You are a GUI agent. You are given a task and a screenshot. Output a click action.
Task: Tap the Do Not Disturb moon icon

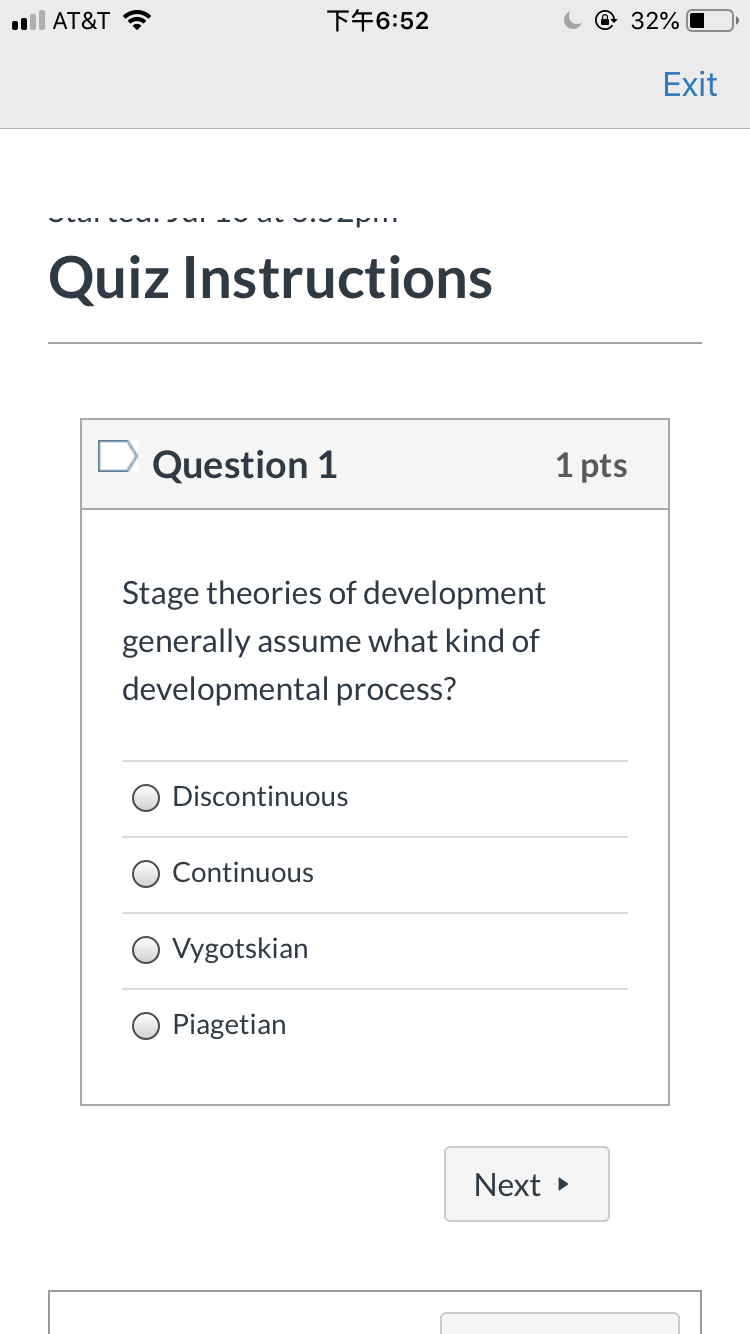pos(573,21)
